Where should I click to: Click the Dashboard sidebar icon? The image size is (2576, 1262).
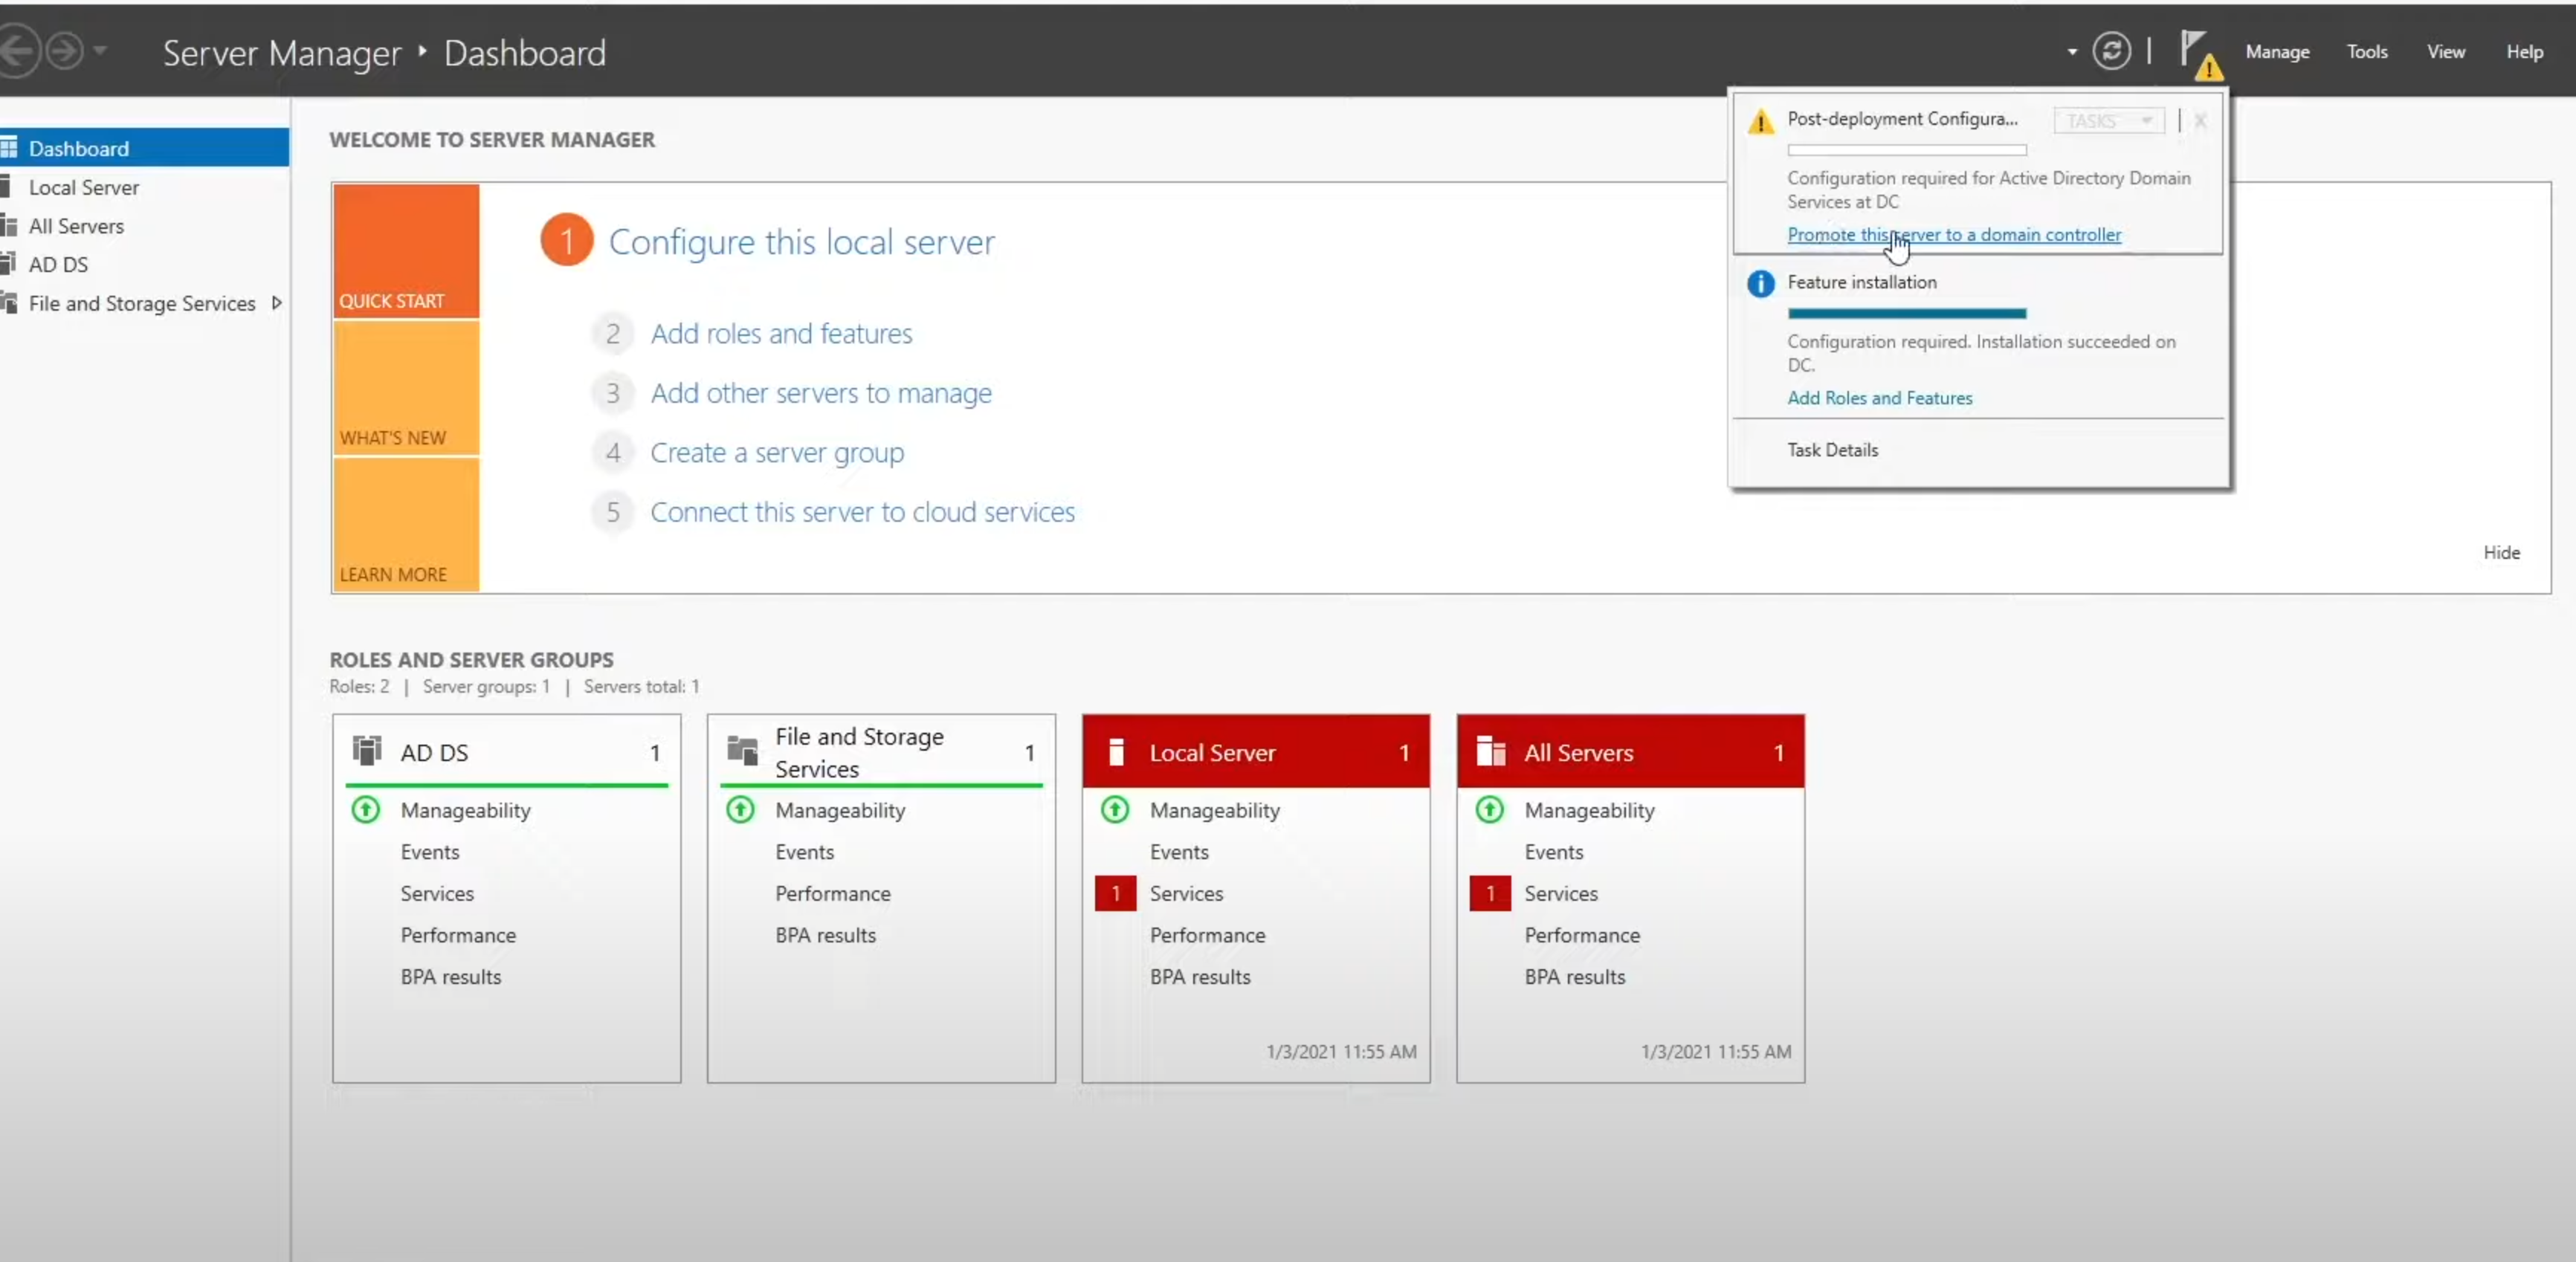[x=9, y=148]
